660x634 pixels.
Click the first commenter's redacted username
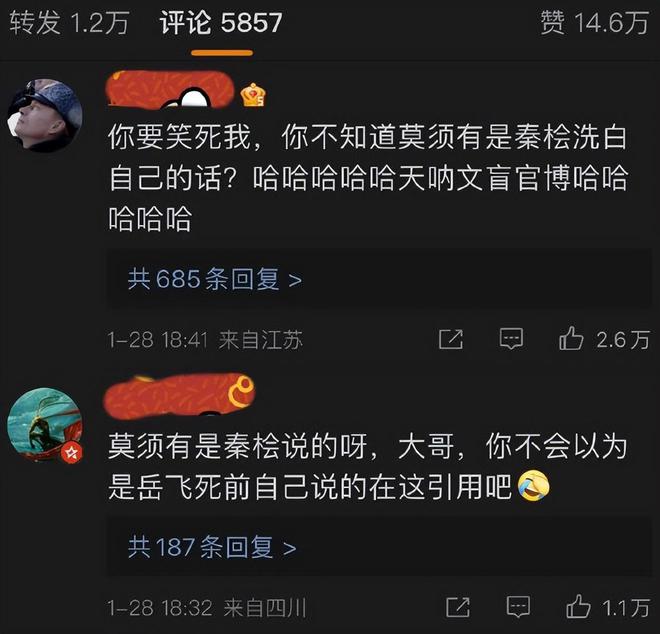click(170, 90)
